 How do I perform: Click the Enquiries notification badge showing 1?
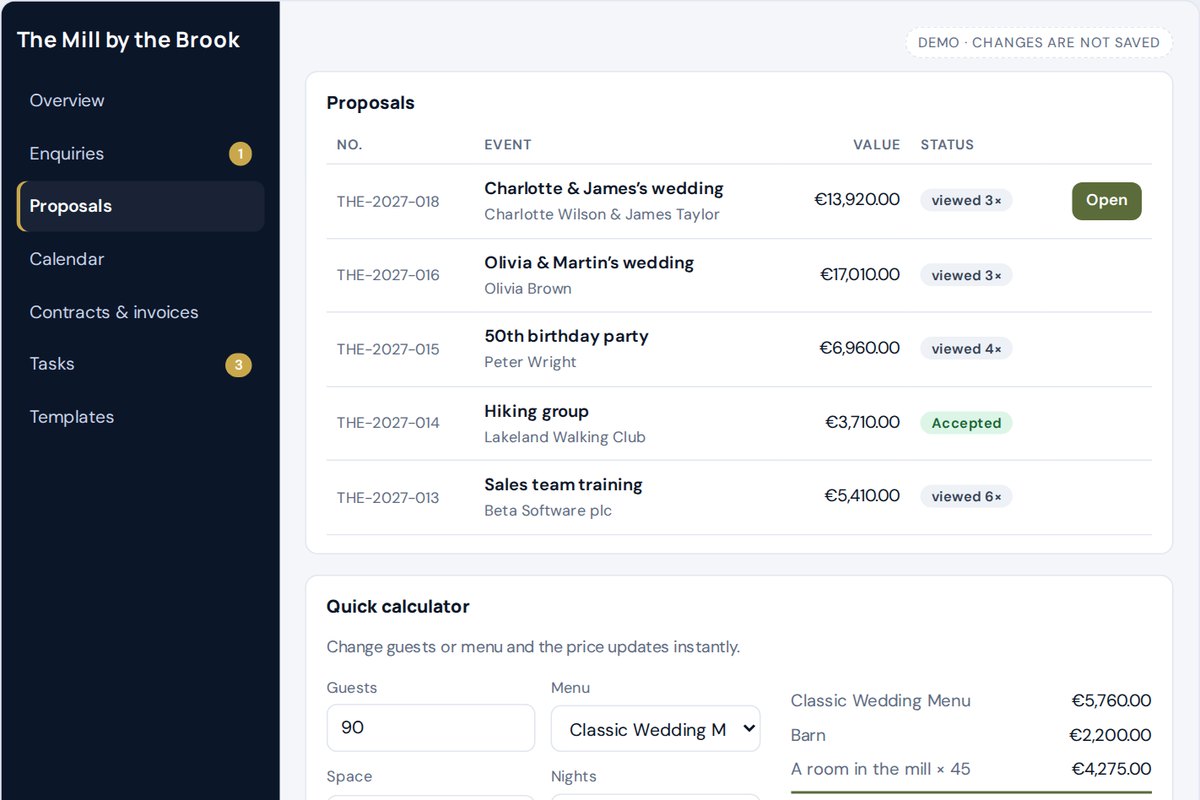click(240, 154)
